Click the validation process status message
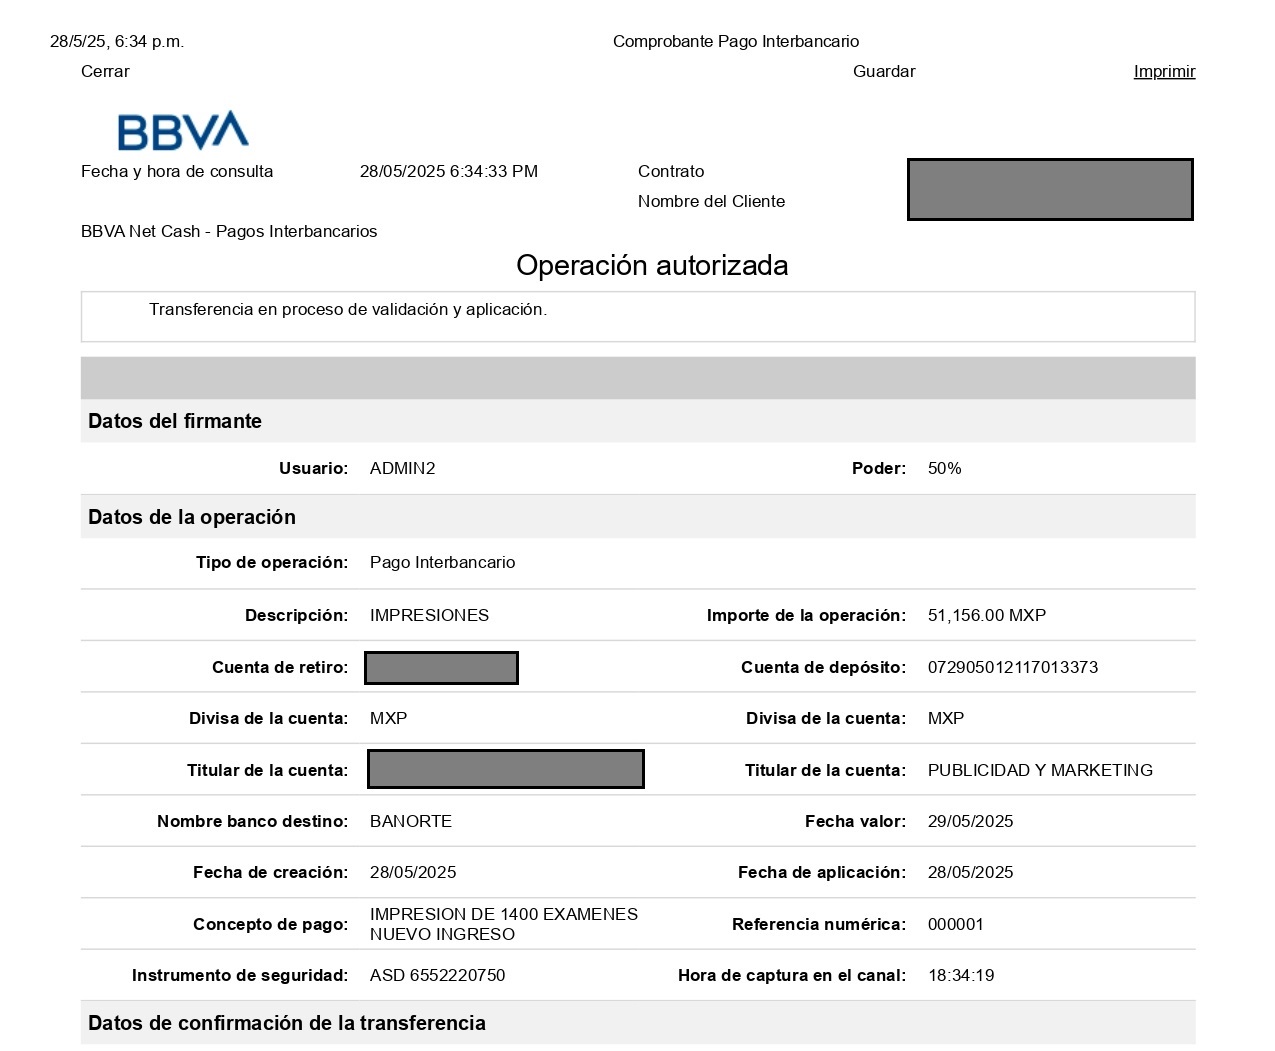Viewport: 1275px width, 1051px height. pos(348,309)
